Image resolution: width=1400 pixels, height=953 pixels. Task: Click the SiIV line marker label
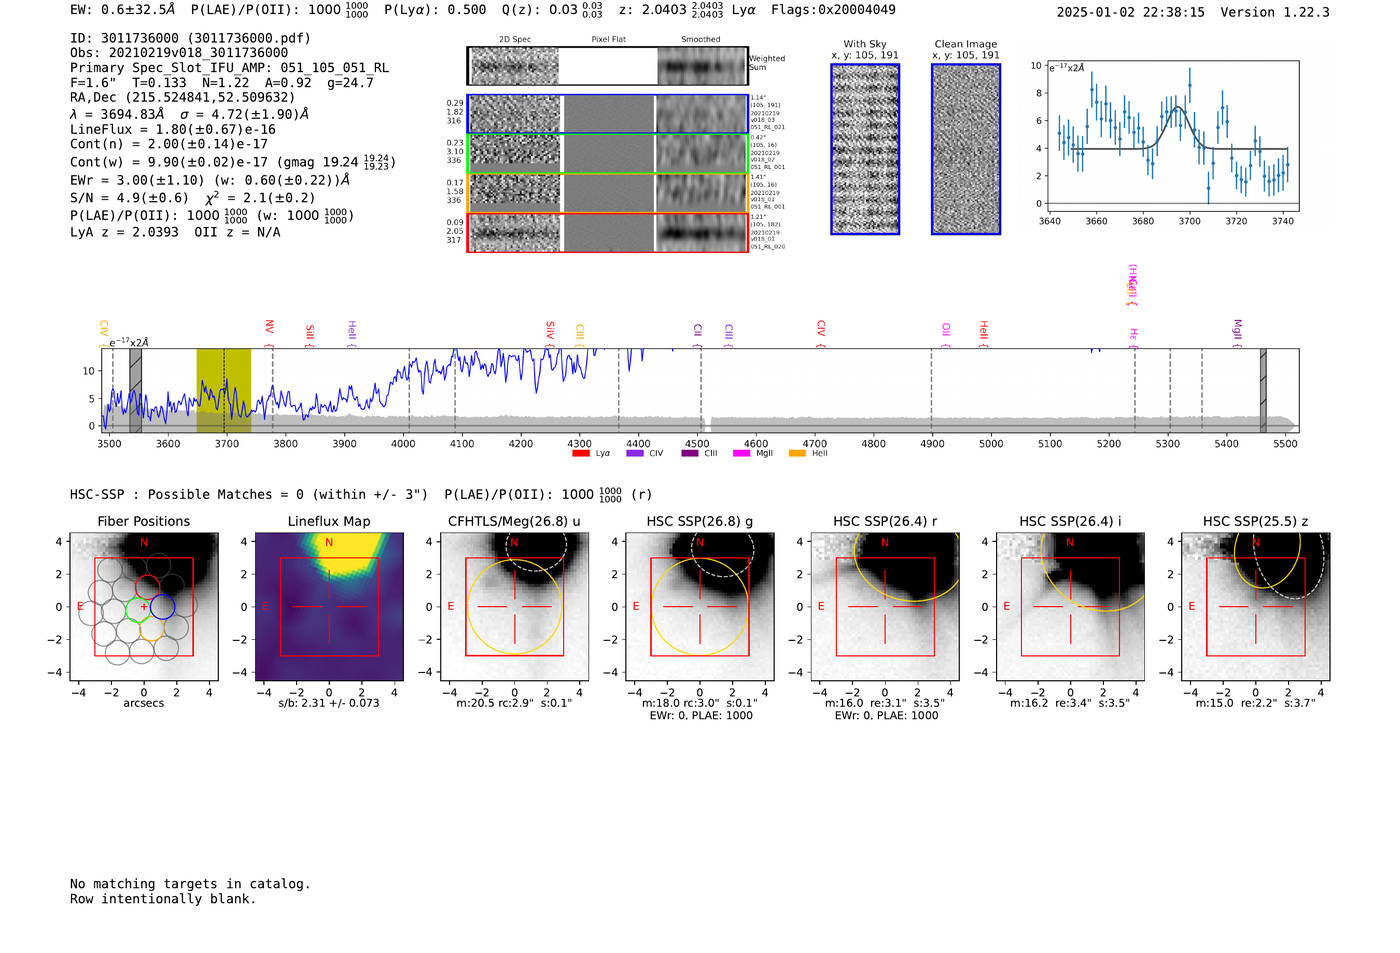[550, 331]
